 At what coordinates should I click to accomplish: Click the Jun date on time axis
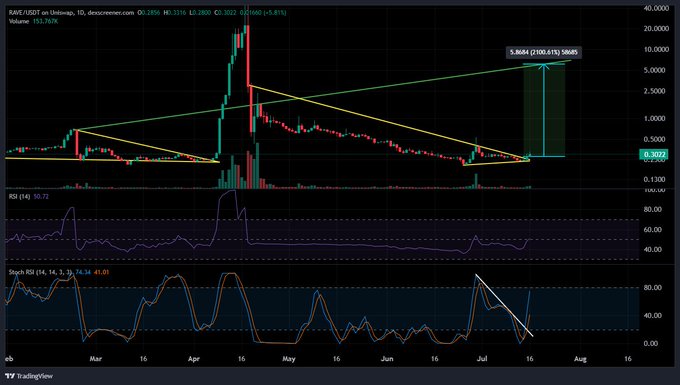[387, 359]
